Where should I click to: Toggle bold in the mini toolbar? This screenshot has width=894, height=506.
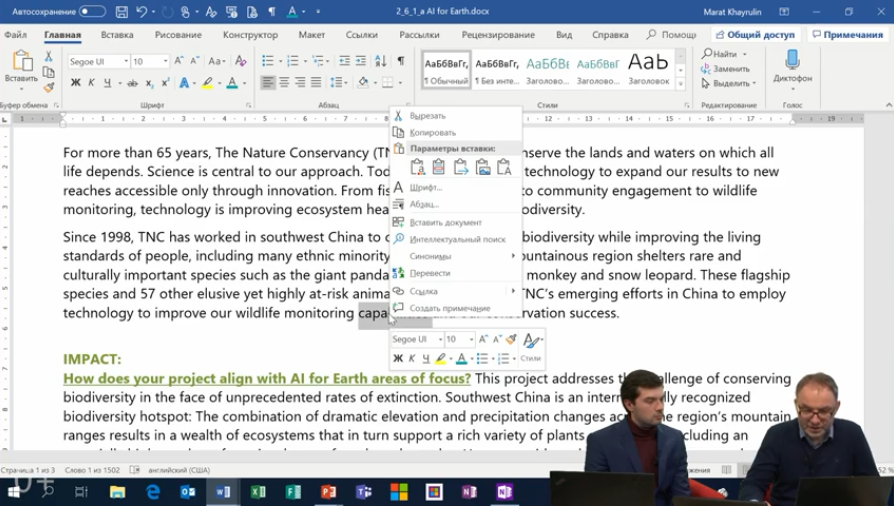point(398,358)
